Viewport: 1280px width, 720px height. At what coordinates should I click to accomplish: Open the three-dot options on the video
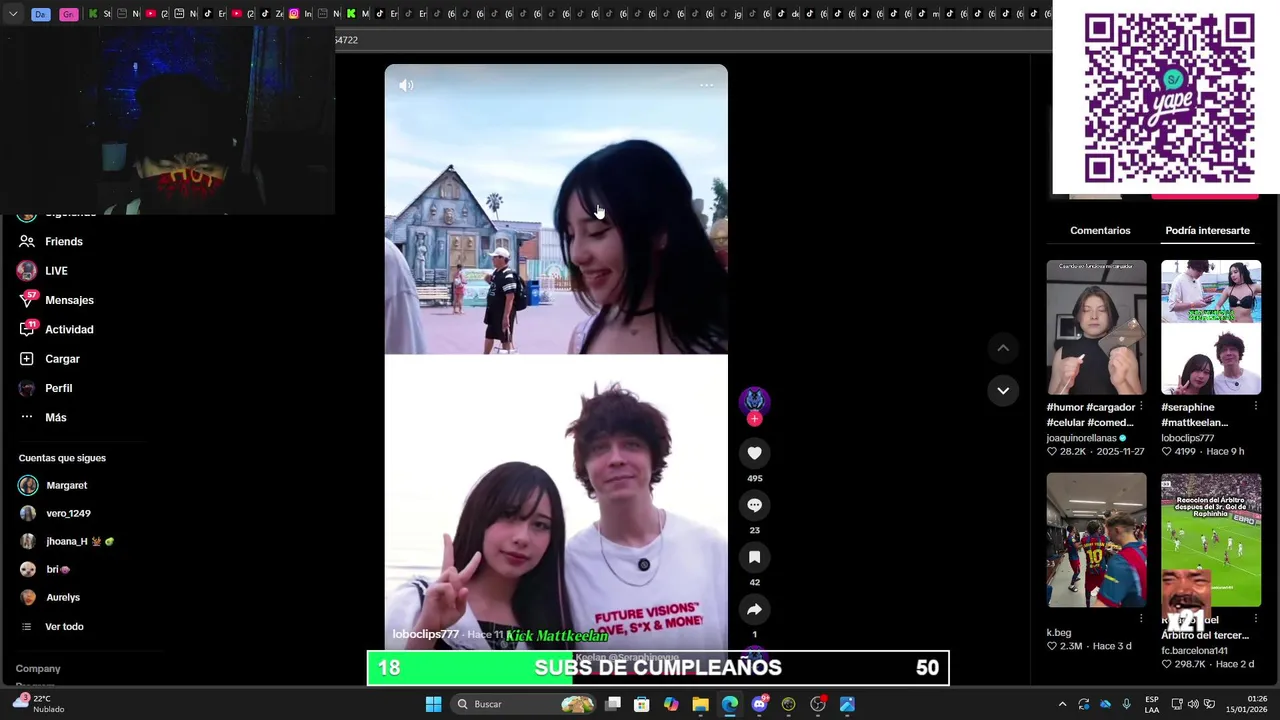pos(706,85)
